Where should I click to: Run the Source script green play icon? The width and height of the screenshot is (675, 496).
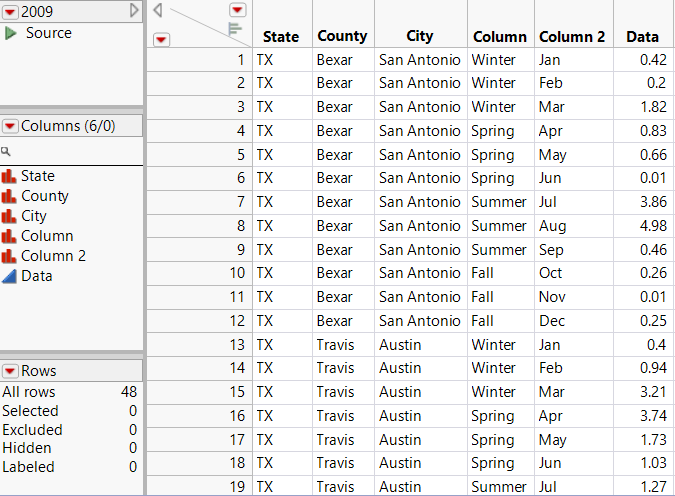coord(11,33)
